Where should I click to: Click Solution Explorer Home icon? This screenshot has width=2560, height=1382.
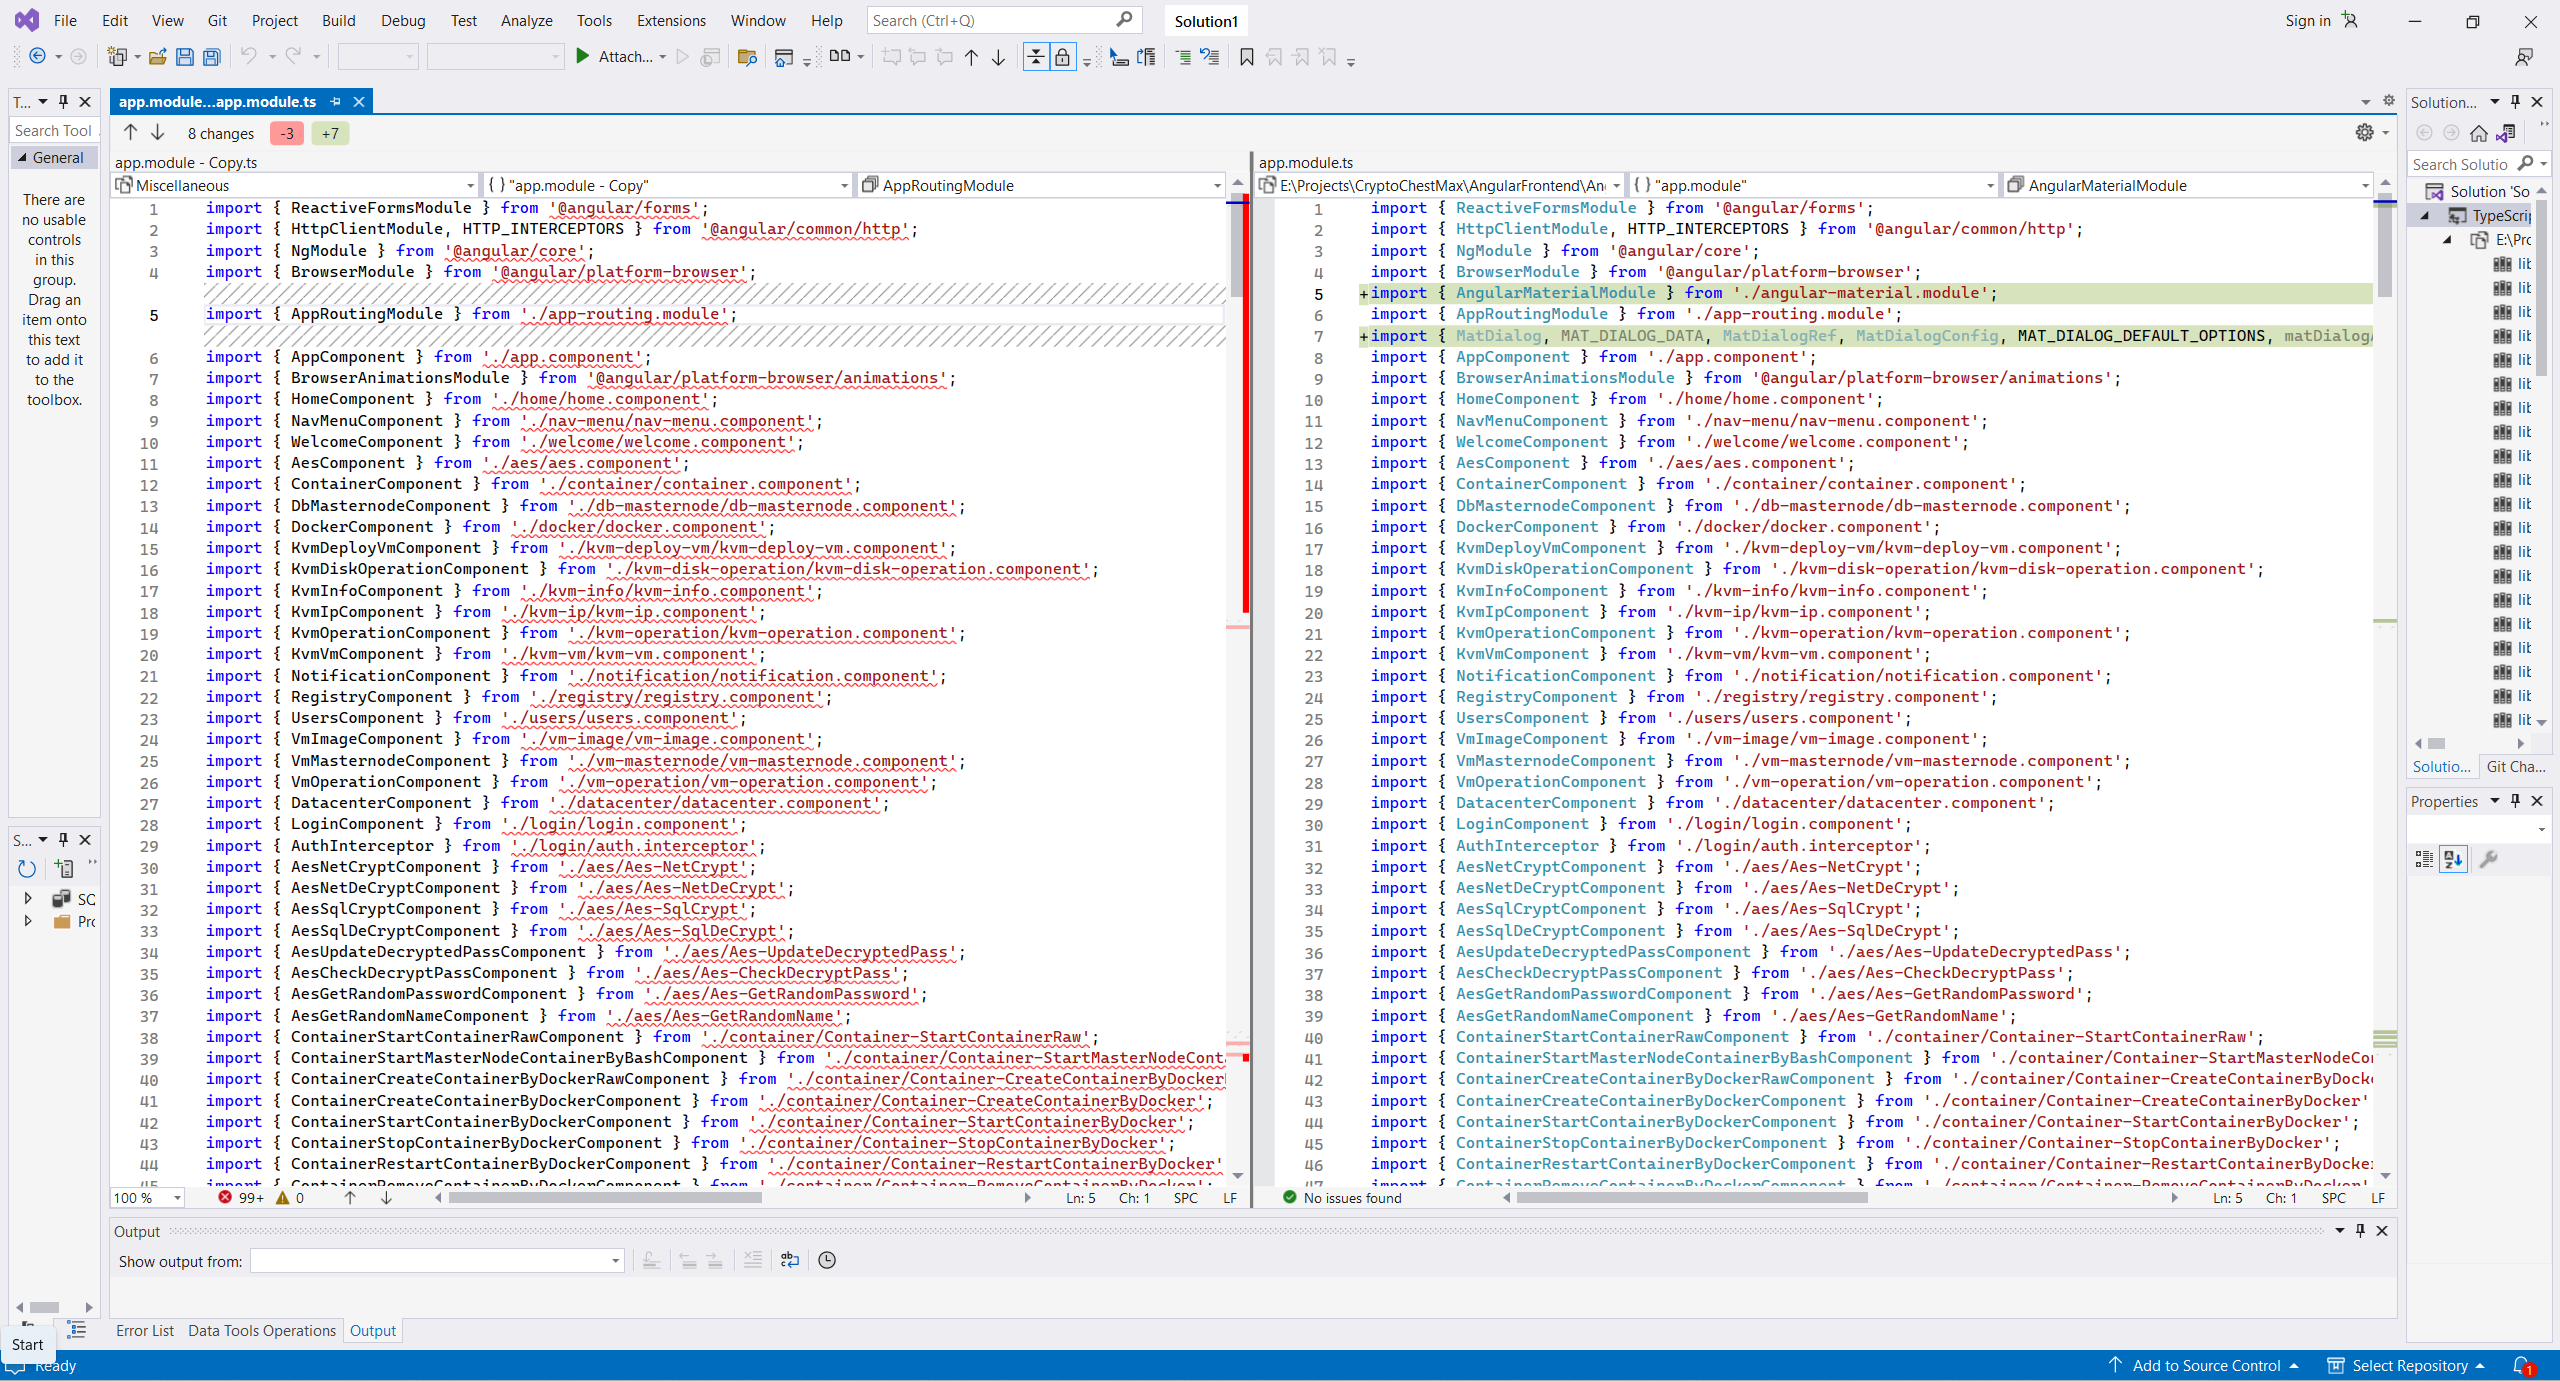(x=2478, y=133)
